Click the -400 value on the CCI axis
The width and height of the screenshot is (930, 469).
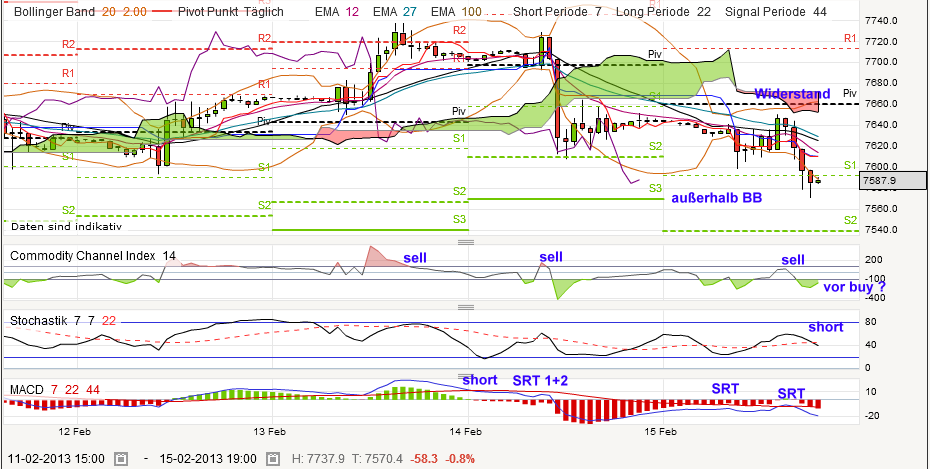coord(875,298)
